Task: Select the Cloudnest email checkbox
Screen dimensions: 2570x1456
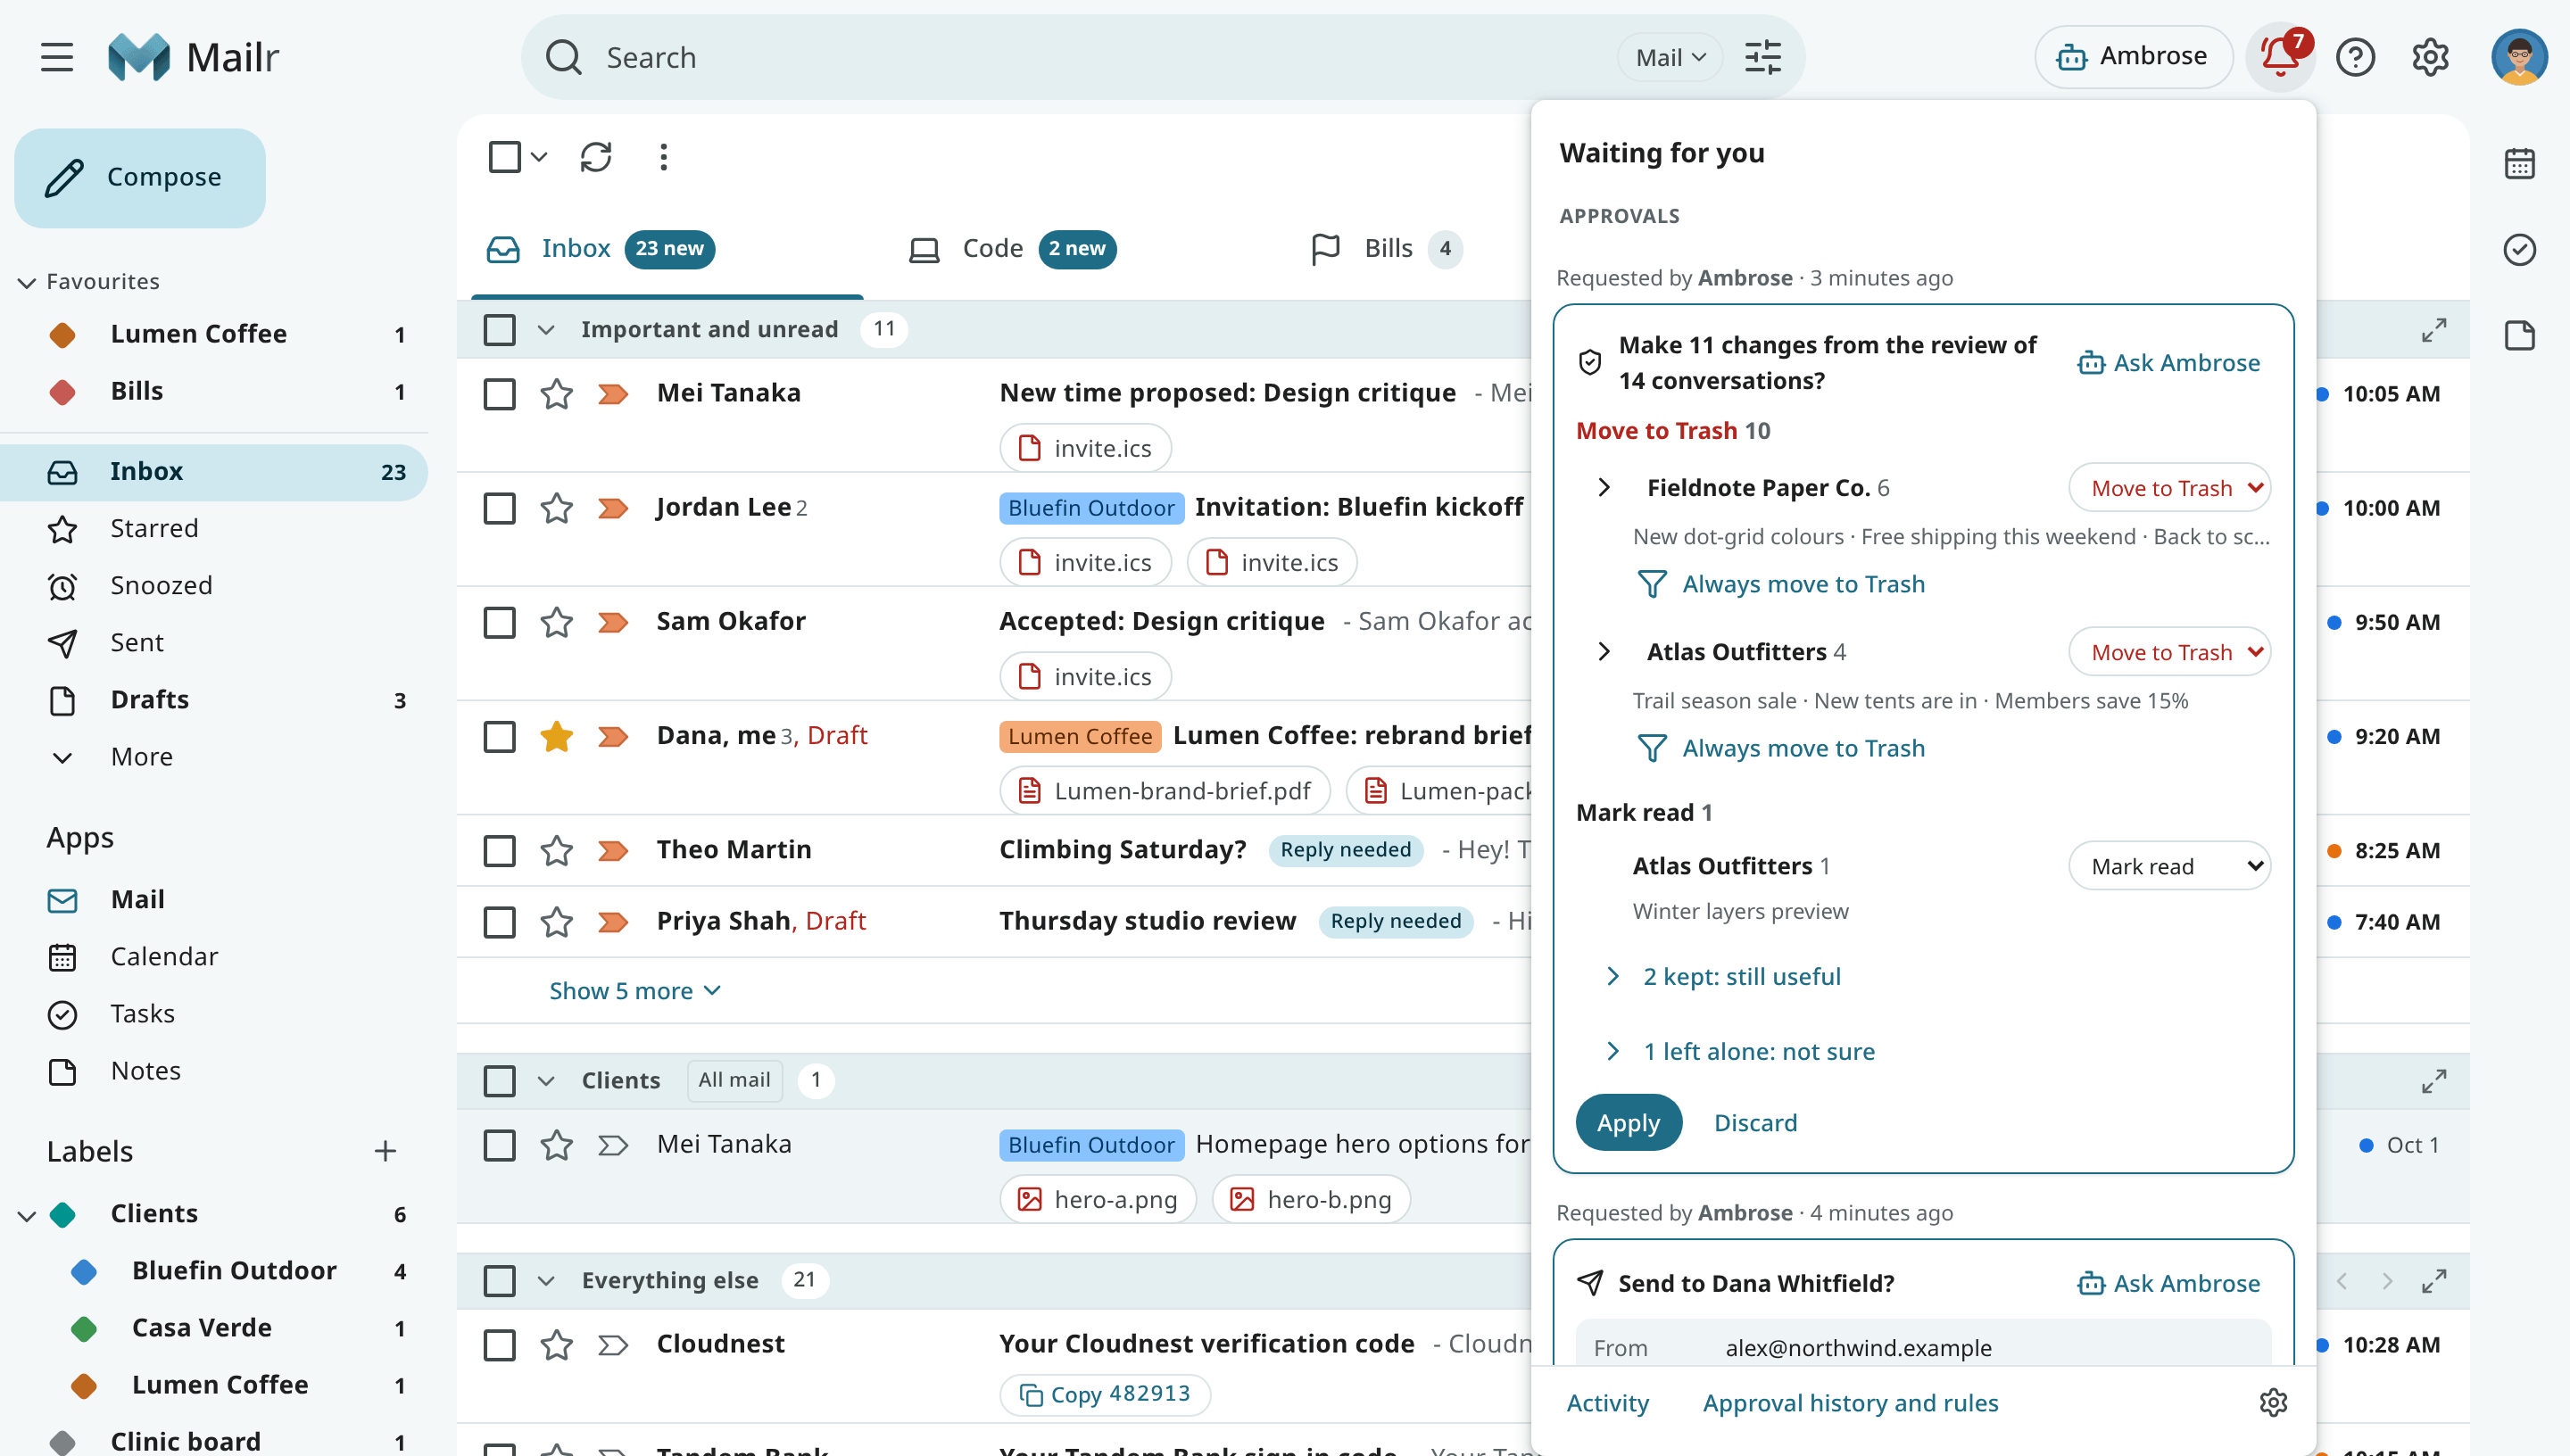Action: (500, 1345)
